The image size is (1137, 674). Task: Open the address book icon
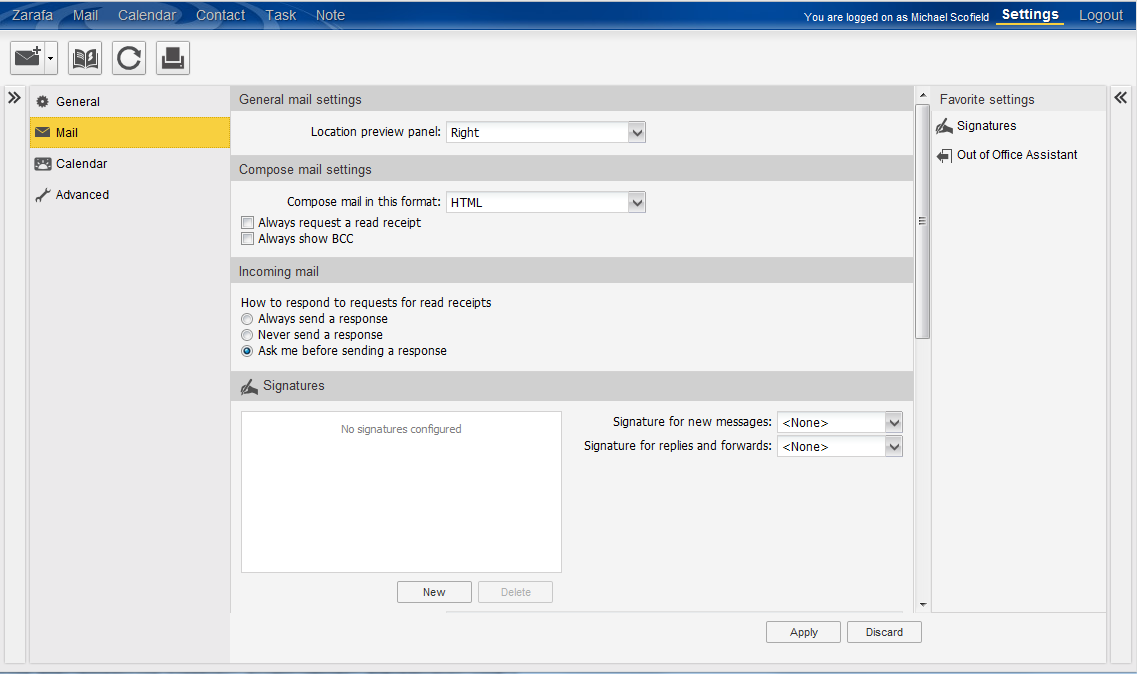point(85,59)
